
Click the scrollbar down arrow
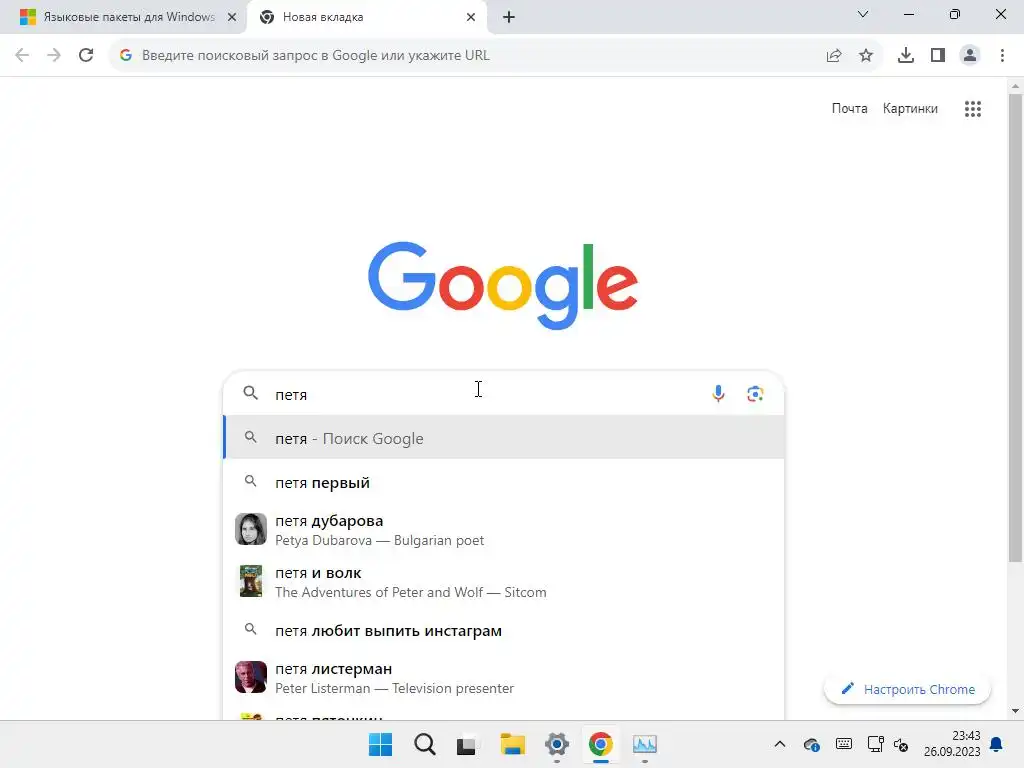coord(1016,711)
